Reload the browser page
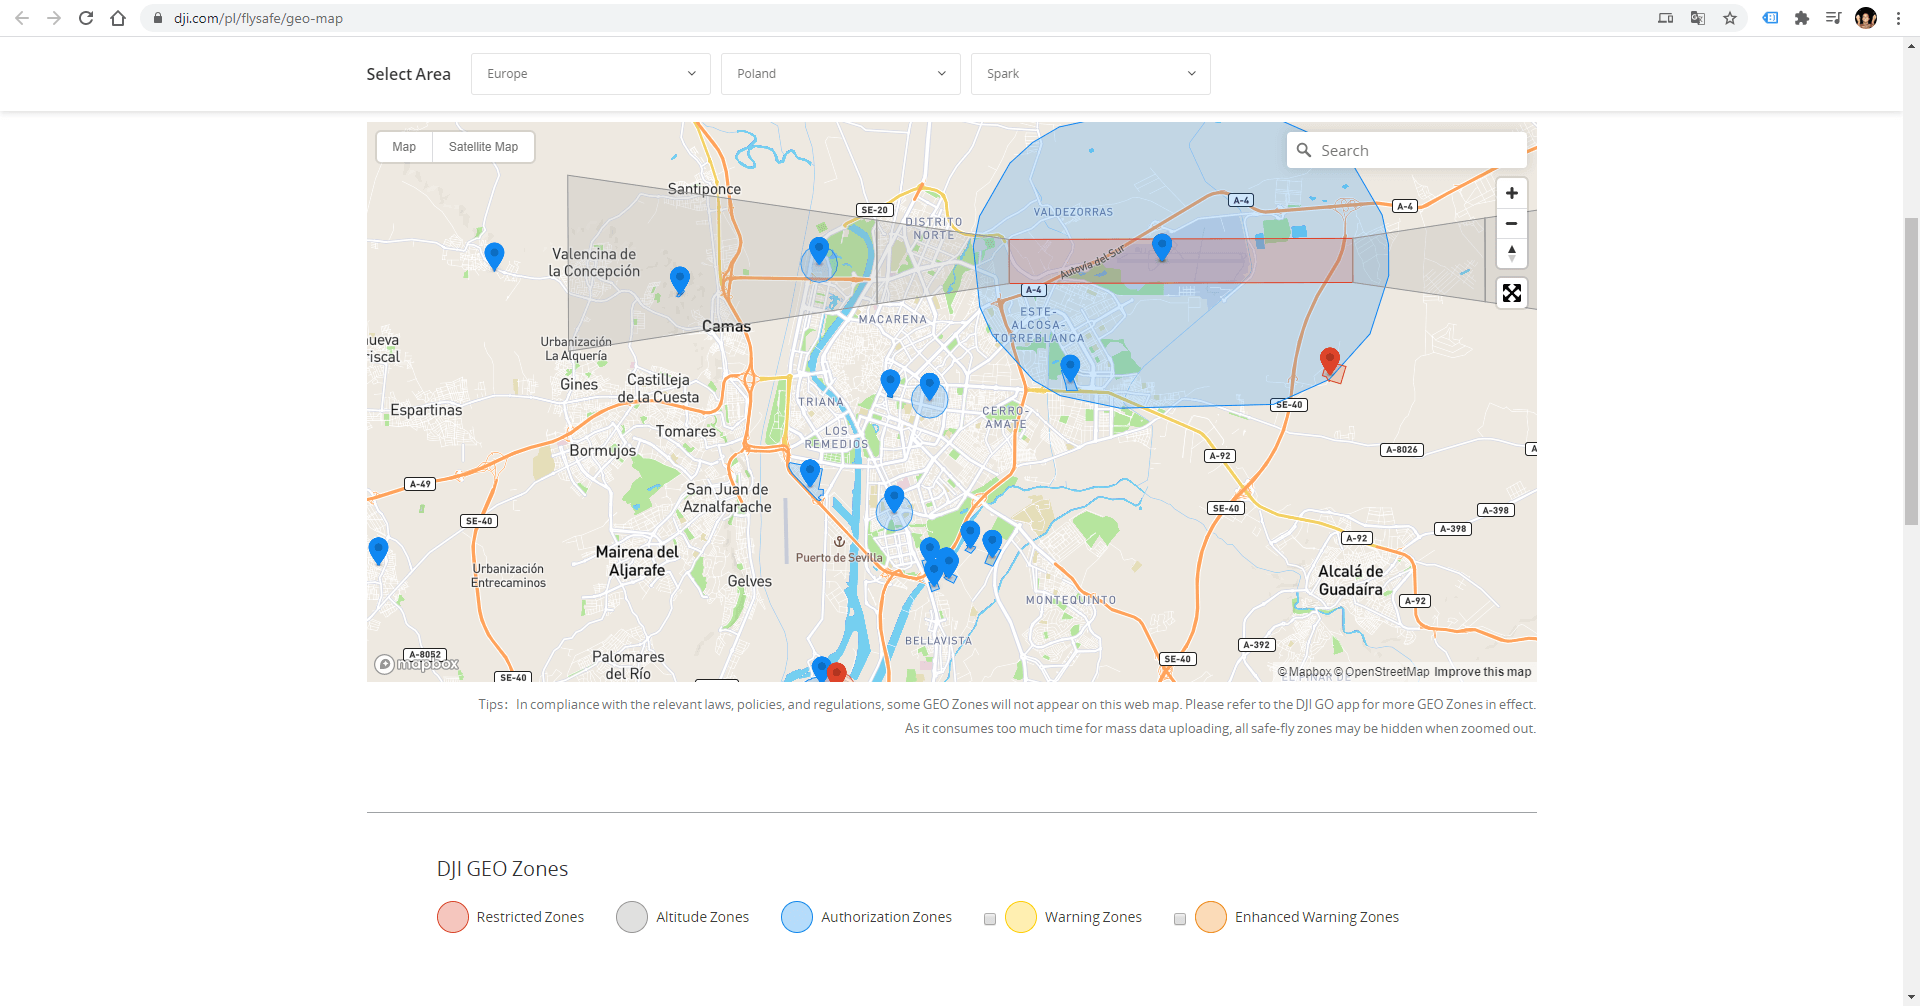1920x1006 pixels. pos(86,18)
